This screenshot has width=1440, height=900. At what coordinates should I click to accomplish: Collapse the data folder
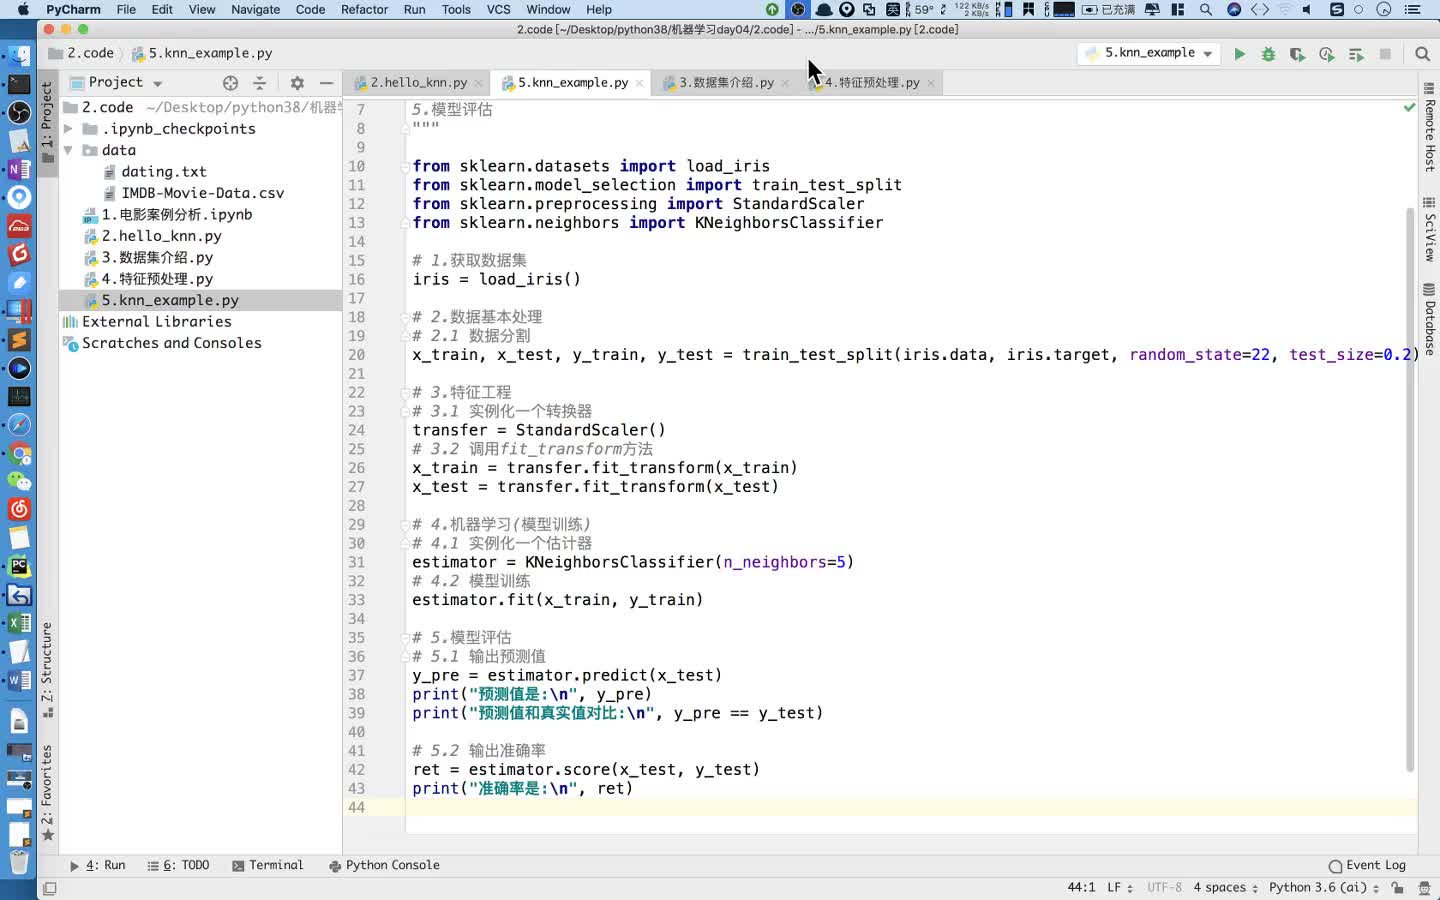tap(68, 151)
